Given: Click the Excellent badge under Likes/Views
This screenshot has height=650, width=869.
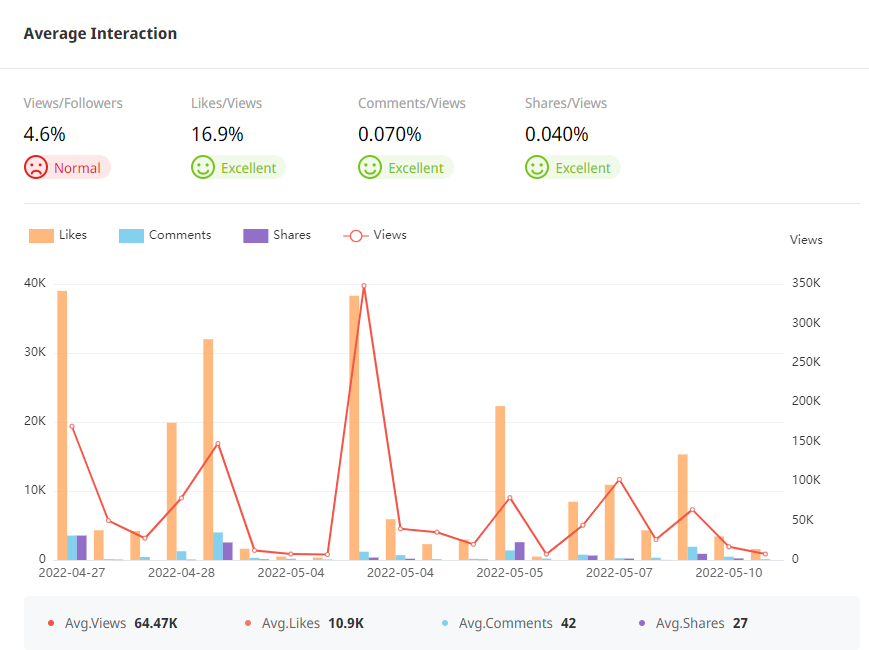Looking at the screenshot, I should 248,168.
